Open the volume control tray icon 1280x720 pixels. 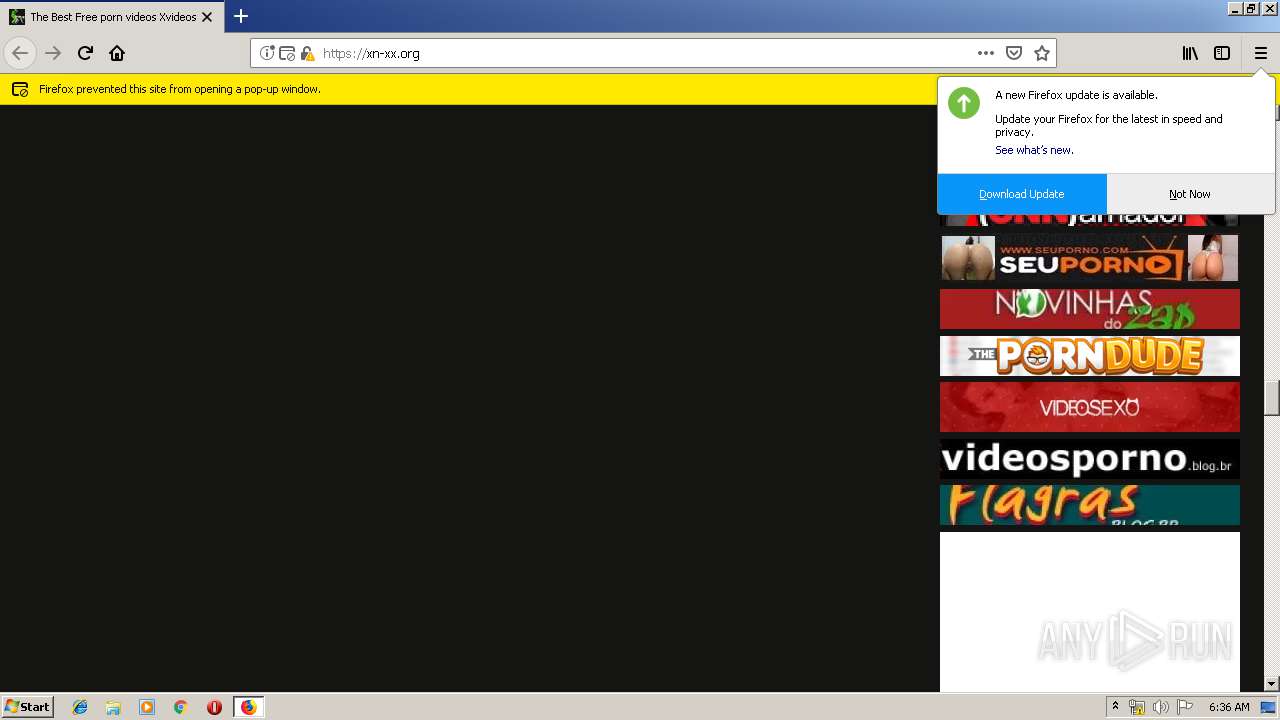point(1161,707)
